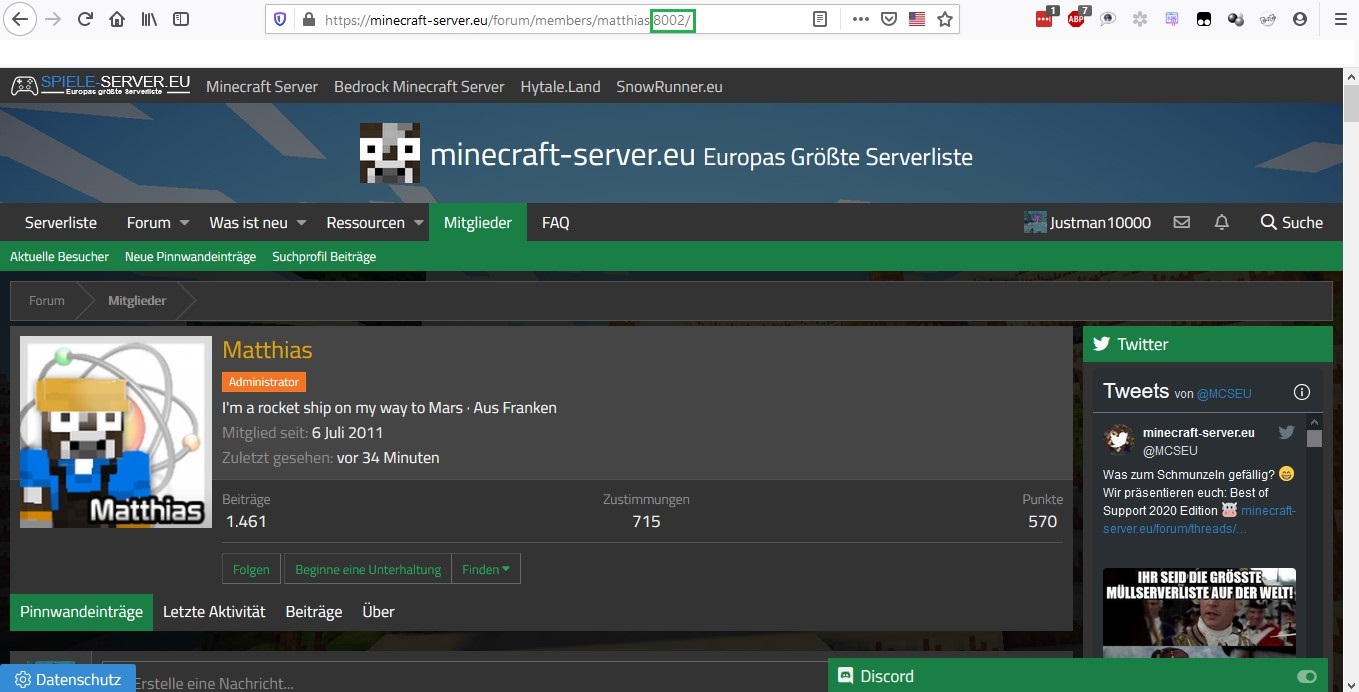This screenshot has width=1359, height=692.
Task: Open Firefox account avatar icon
Action: tap(1299, 19)
